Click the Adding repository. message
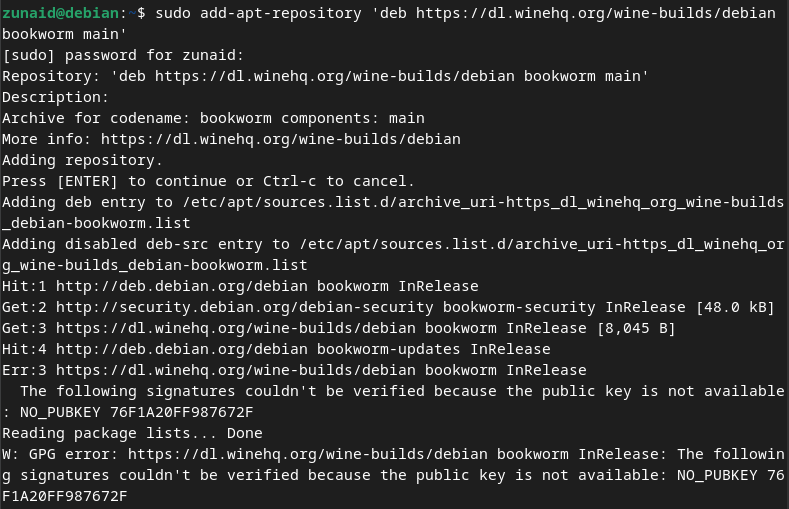Viewport: 789px width, 509px height. point(82,160)
